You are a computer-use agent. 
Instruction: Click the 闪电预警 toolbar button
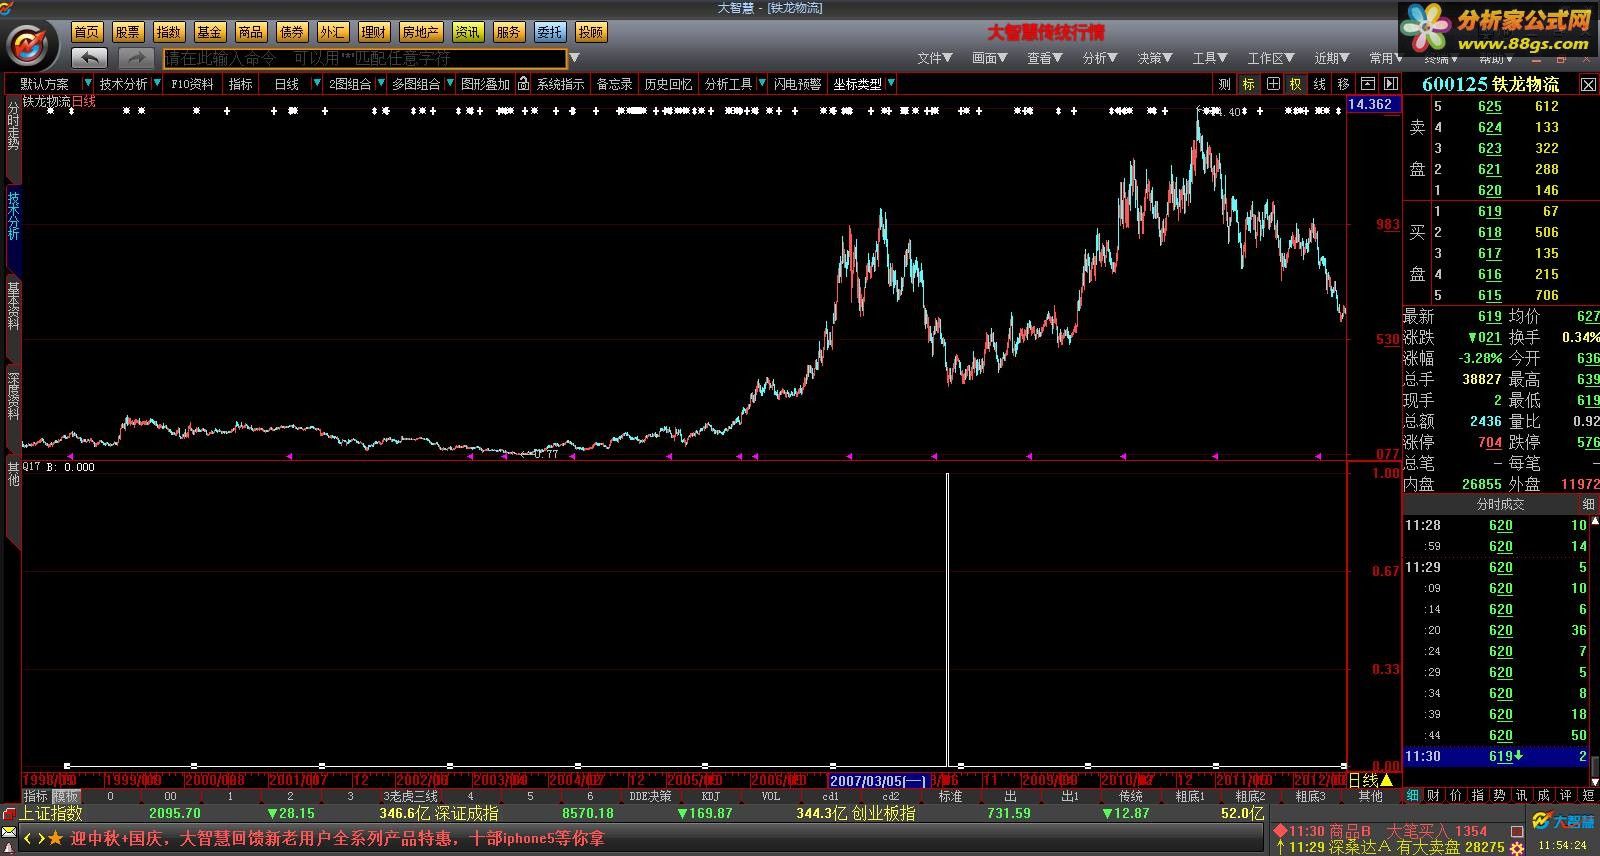[797, 84]
